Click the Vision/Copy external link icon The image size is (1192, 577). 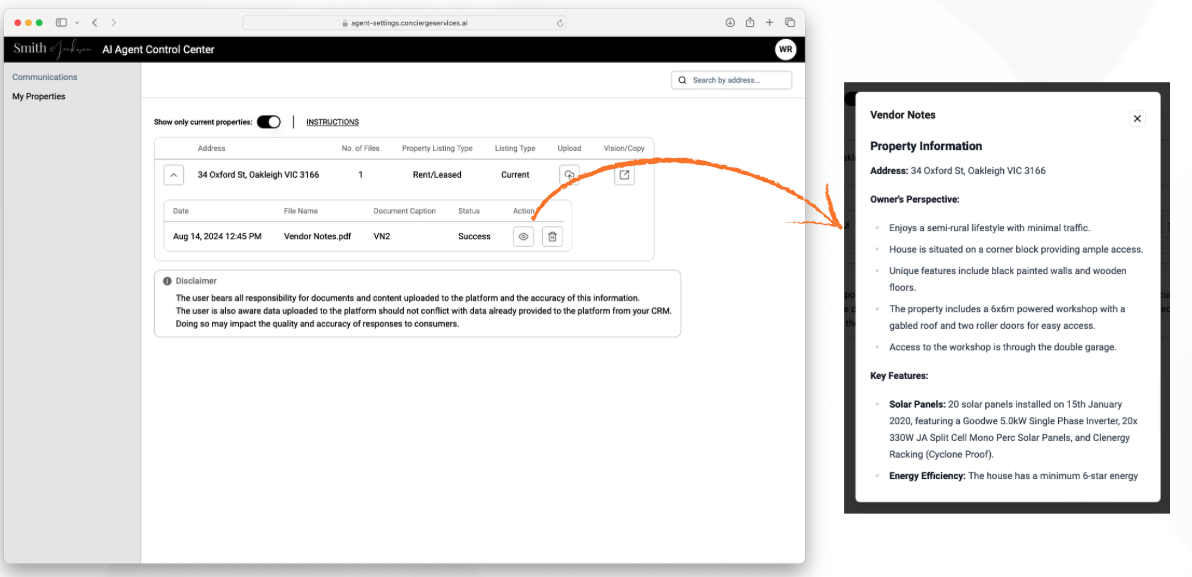tap(624, 174)
